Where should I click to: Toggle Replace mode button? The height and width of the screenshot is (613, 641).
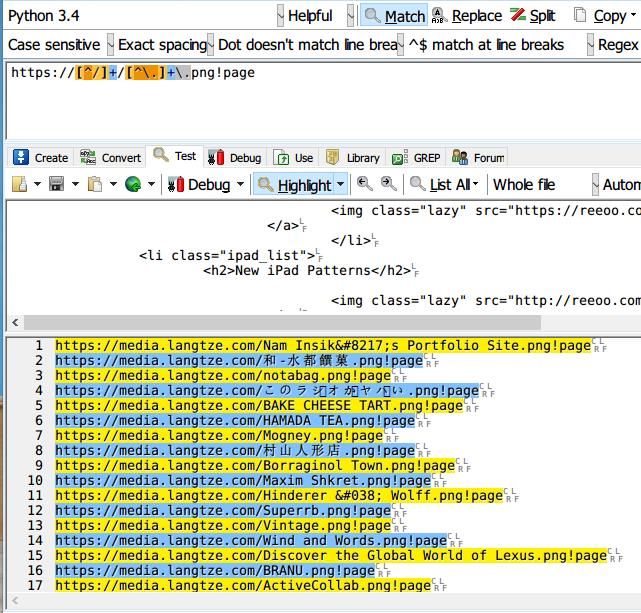pos(467,16)
